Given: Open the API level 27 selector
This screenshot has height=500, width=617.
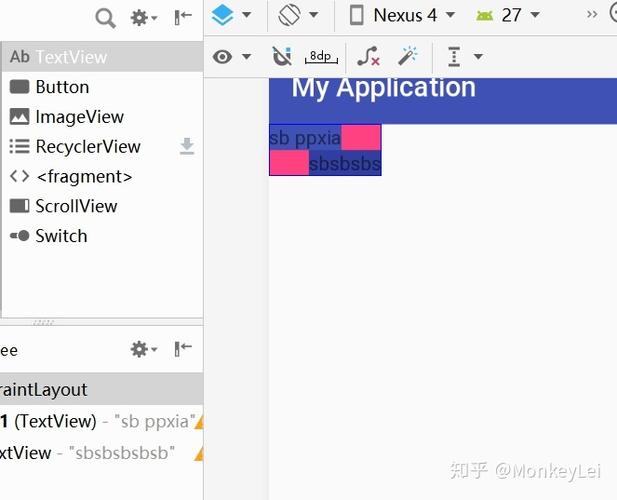Looking at the screenshot, I should pos(508,15).
